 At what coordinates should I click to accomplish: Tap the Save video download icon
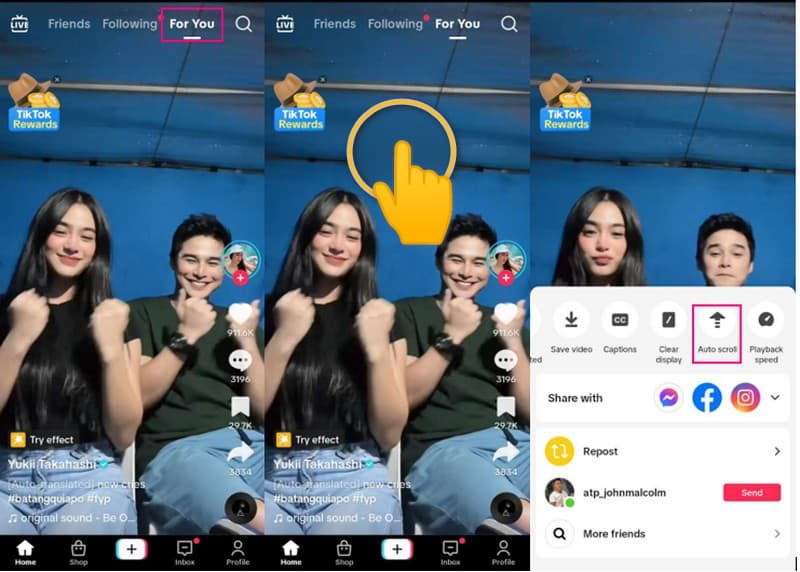click(571, 320)
